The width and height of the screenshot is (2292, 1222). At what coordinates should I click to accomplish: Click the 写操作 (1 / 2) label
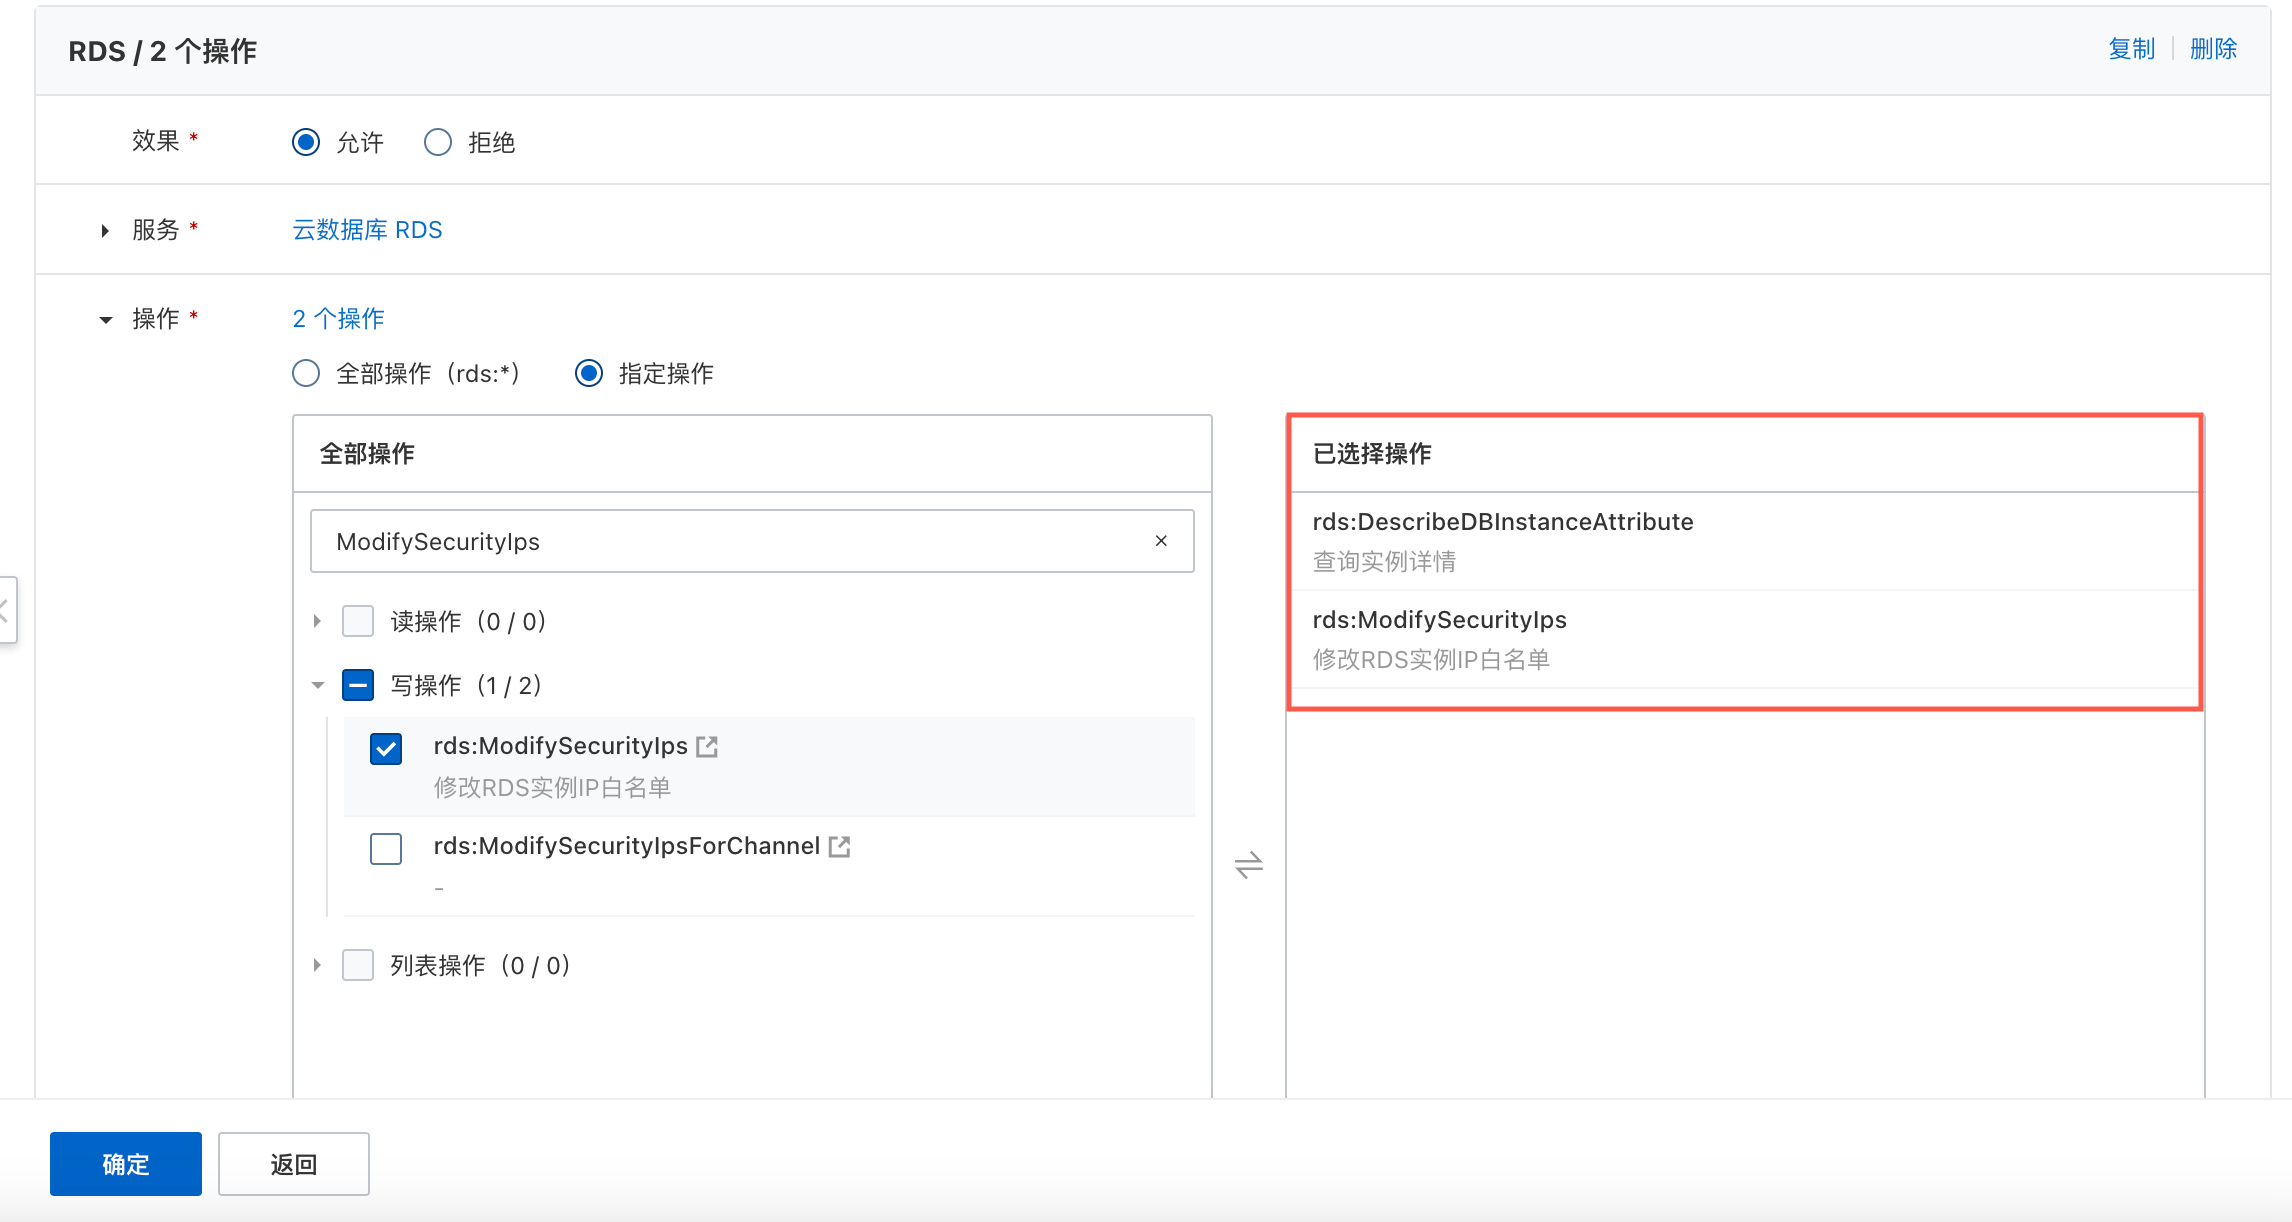[x=466, y=686]
